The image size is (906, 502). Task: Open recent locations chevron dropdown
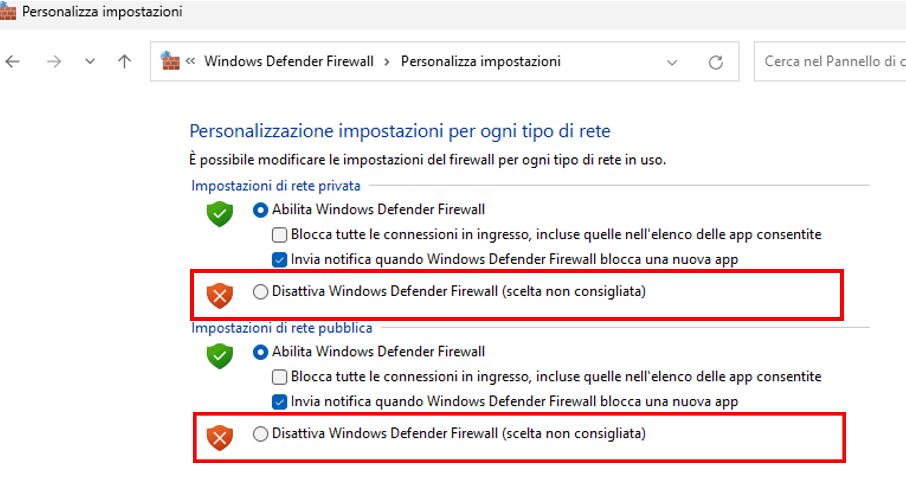[x=90, y=61]
